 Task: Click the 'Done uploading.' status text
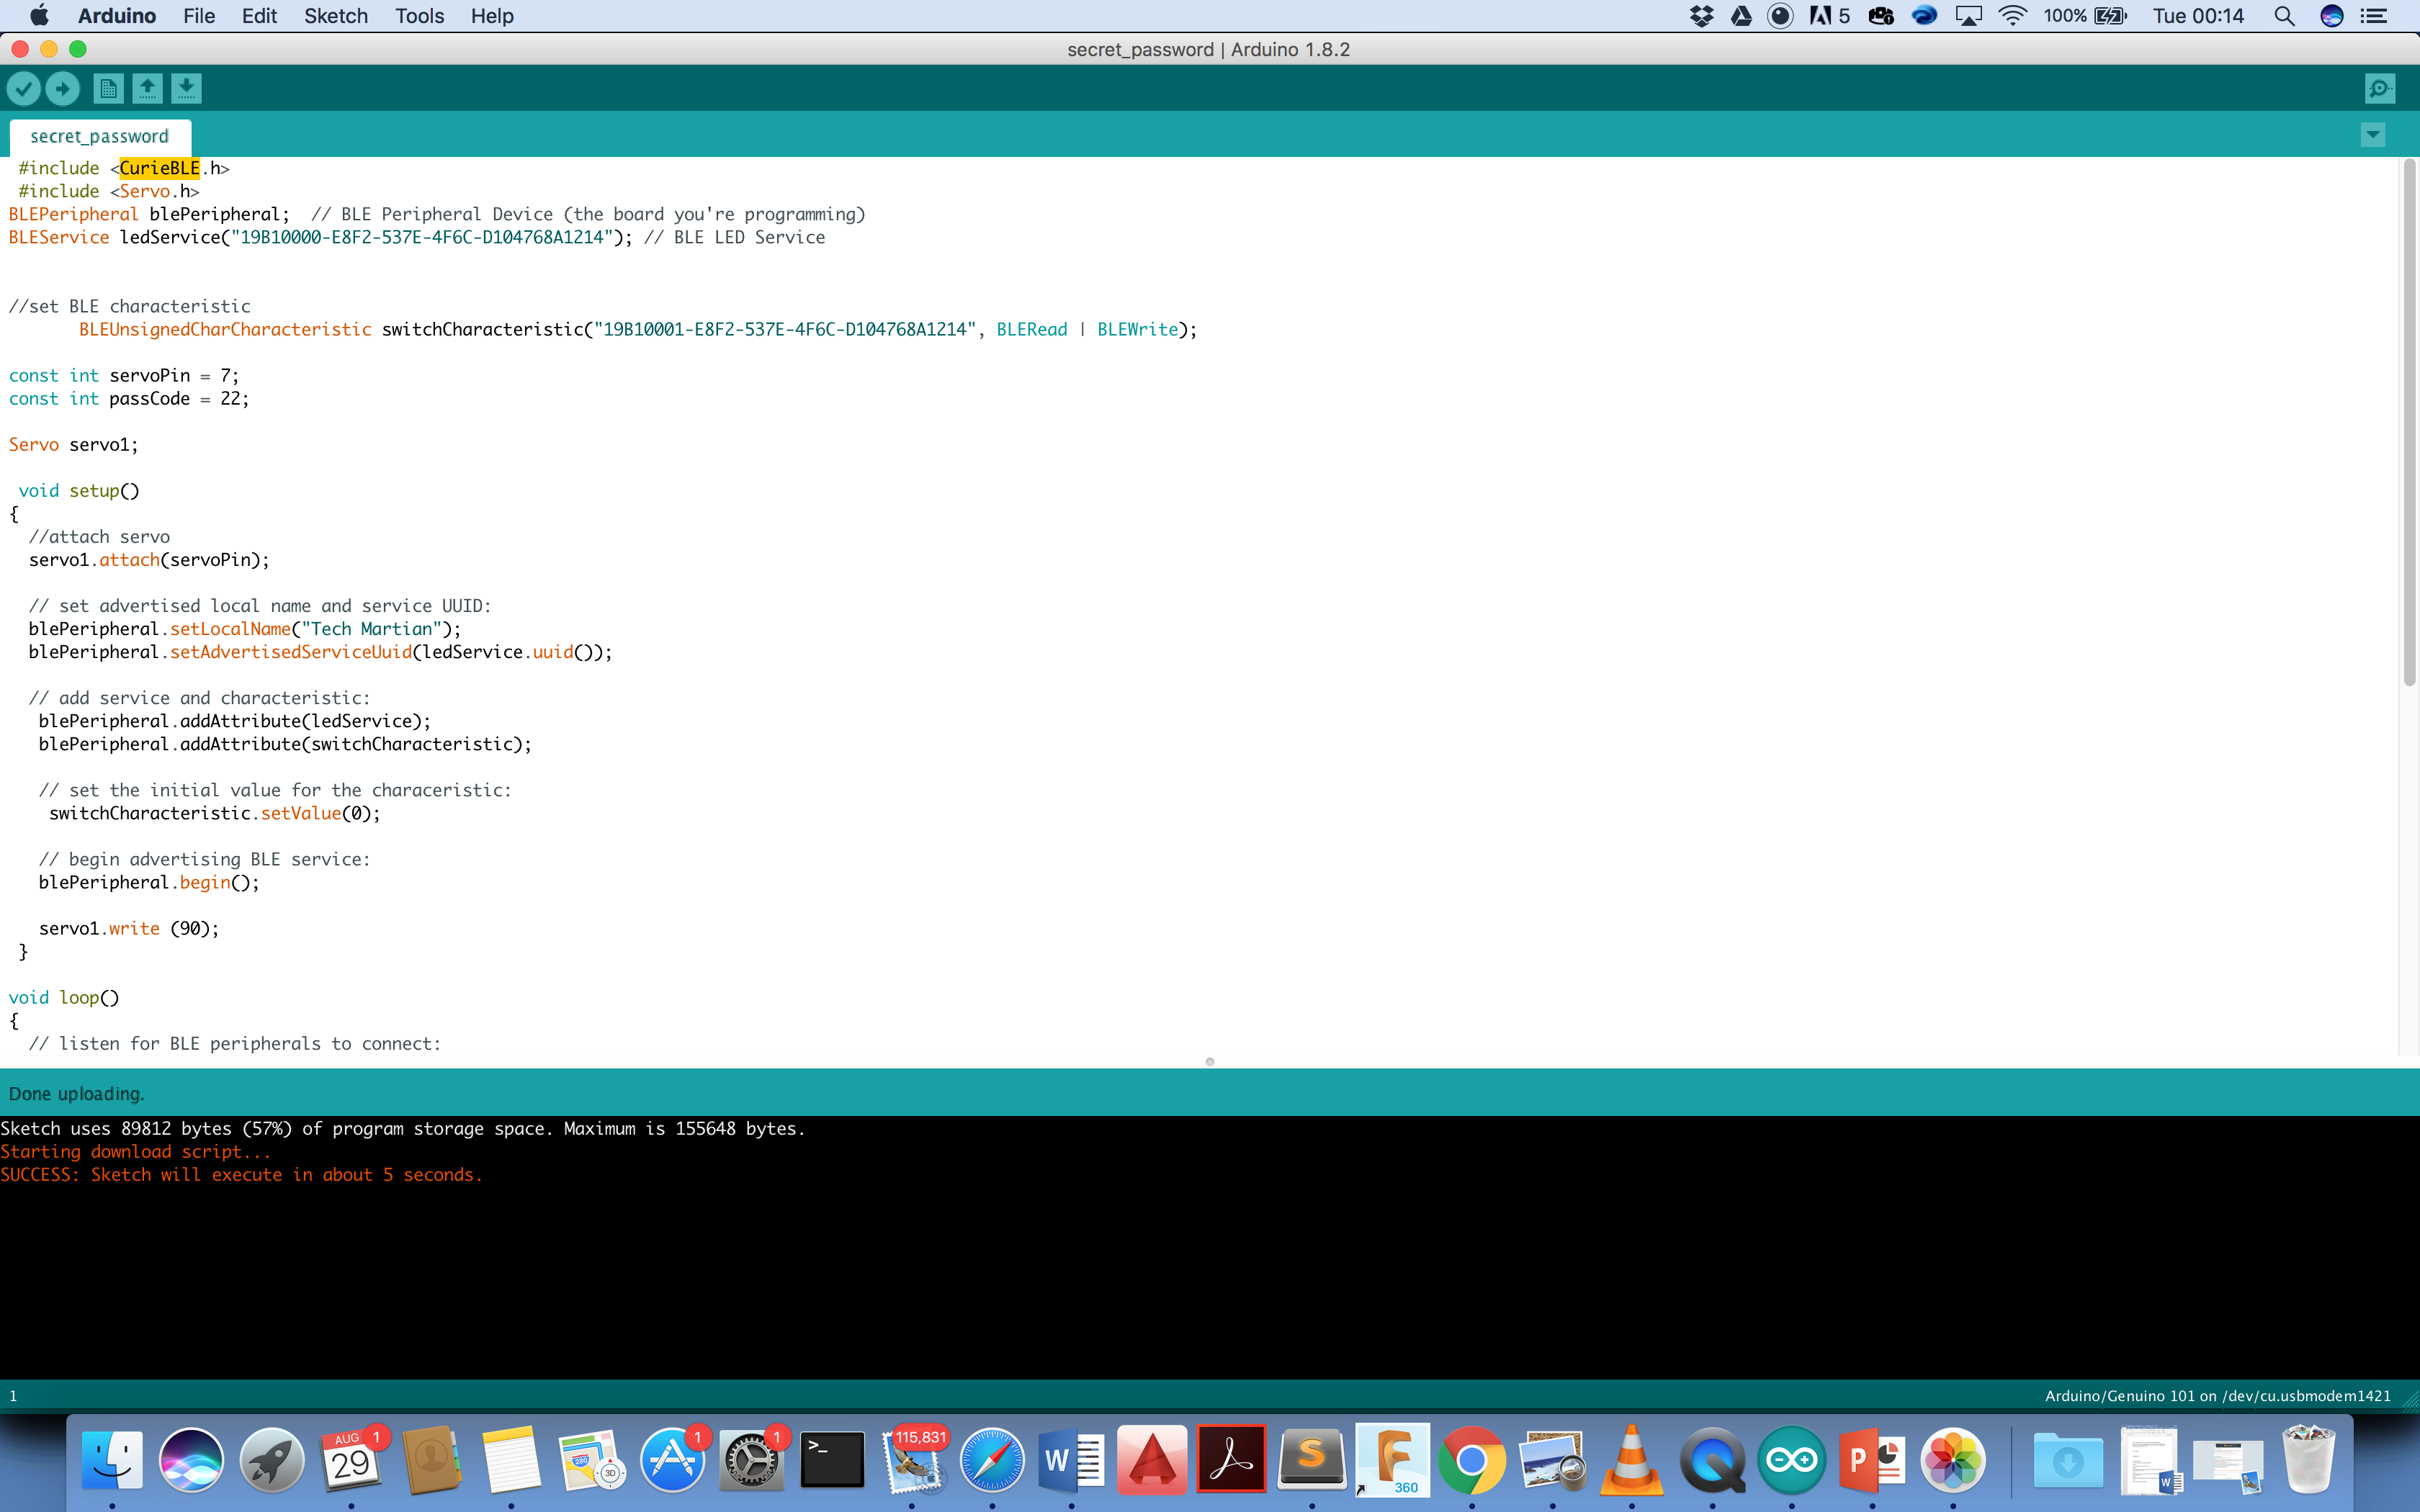click(76, 1093)
